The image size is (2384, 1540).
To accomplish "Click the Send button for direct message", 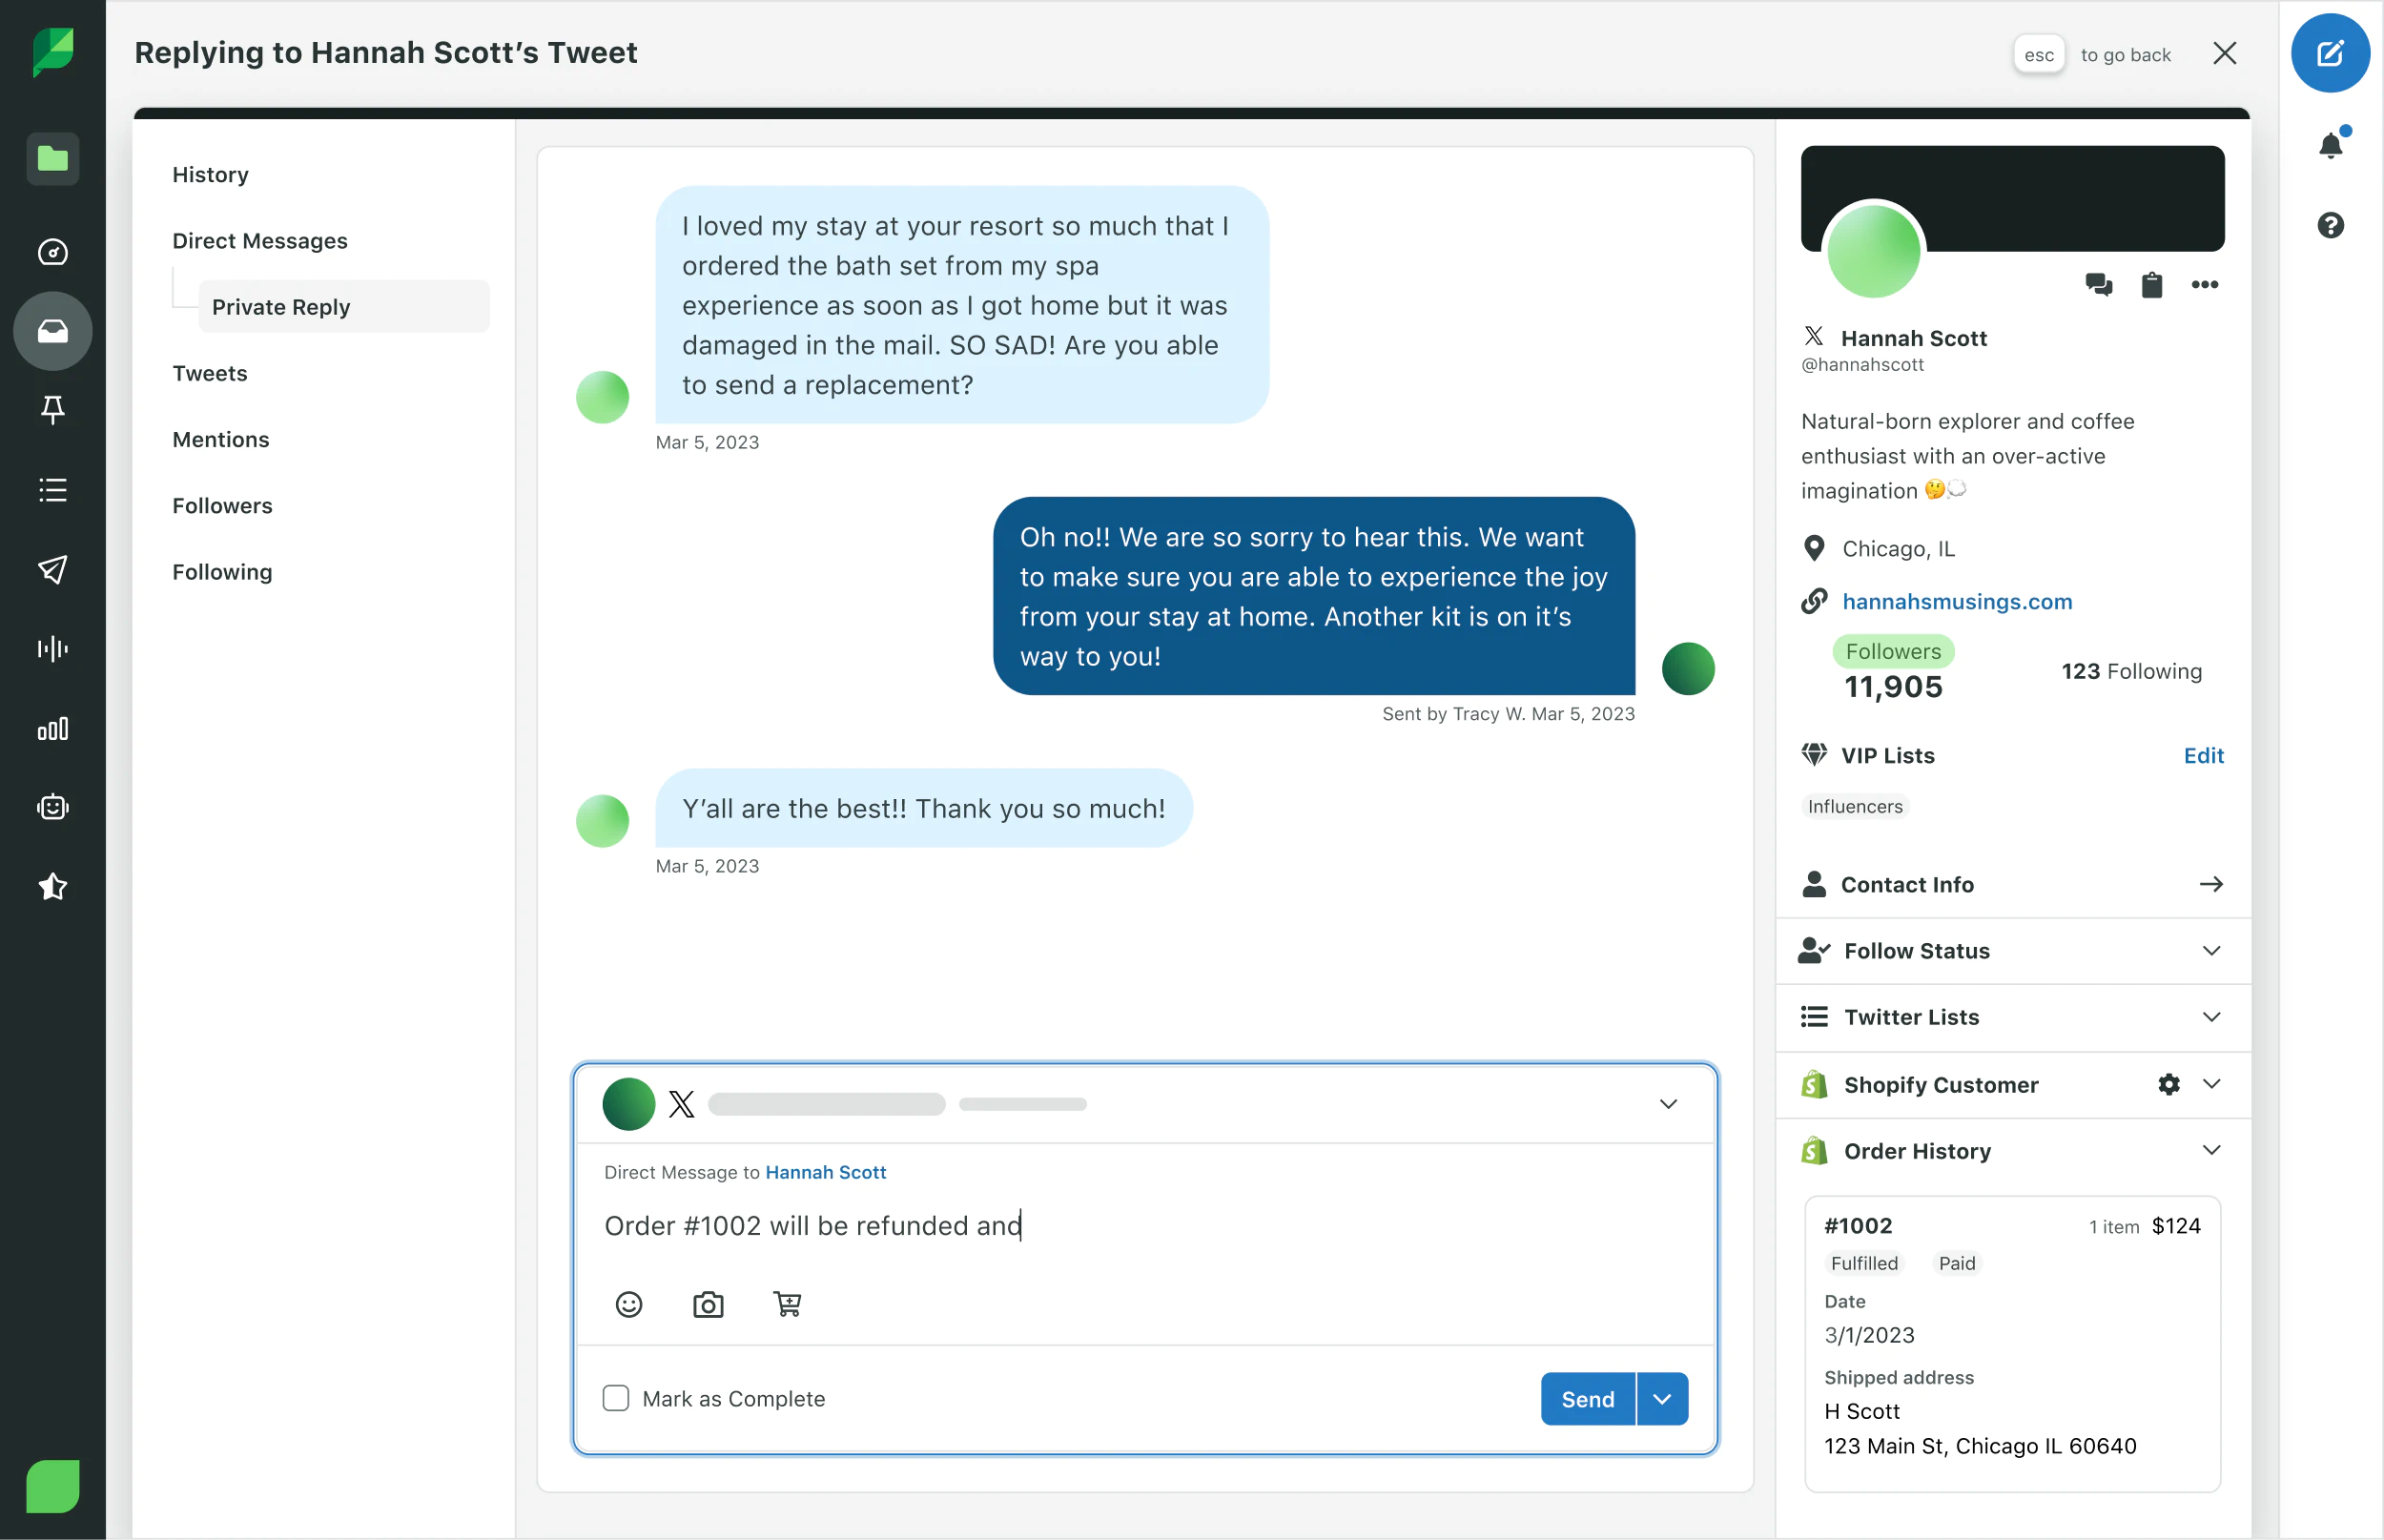I will 1587,1398.
